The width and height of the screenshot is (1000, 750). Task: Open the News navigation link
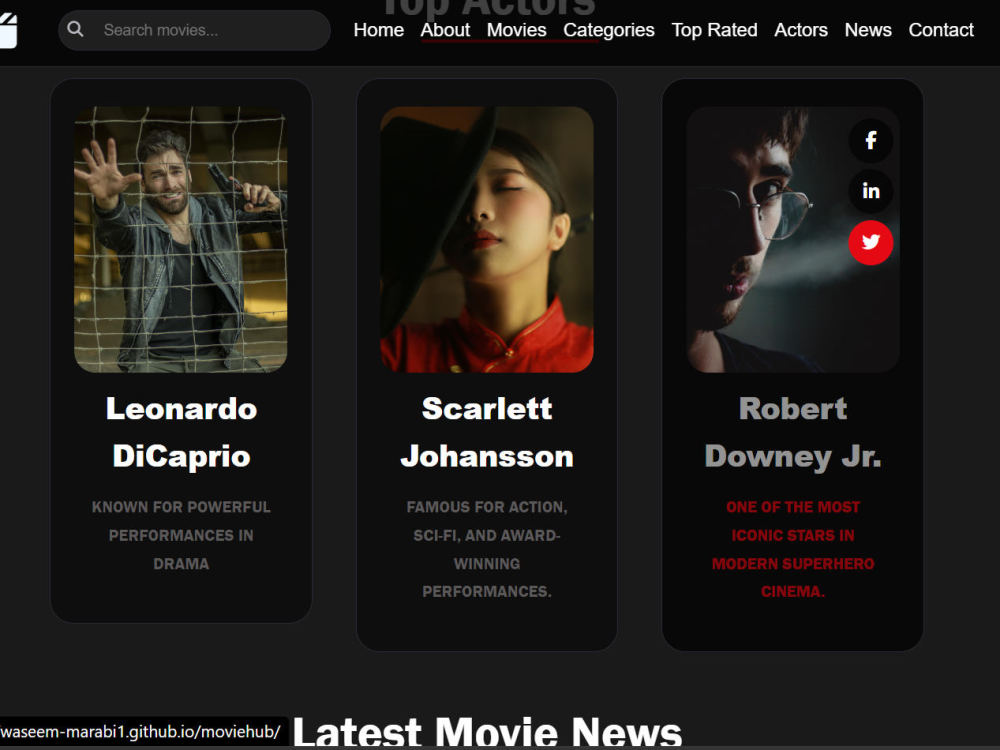867,30
